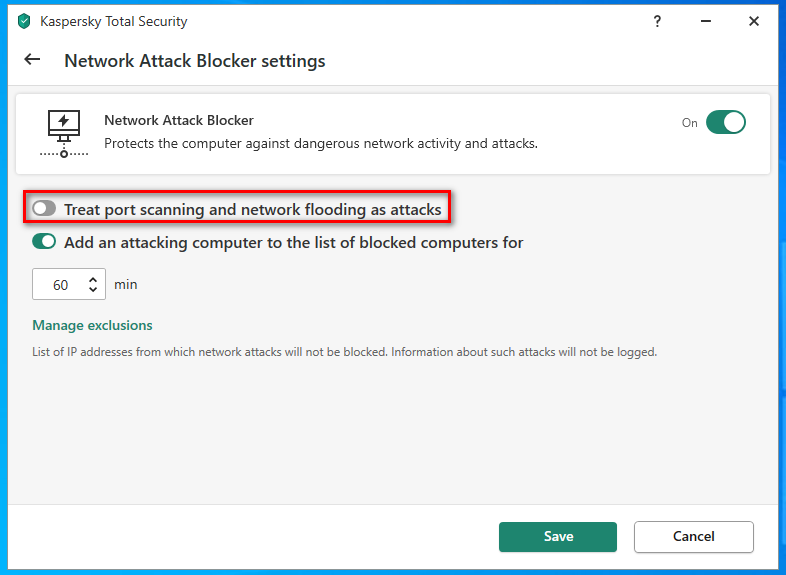Click the On label beside the main switch
This screenshot has height=575, width=786.
[690, 123]
